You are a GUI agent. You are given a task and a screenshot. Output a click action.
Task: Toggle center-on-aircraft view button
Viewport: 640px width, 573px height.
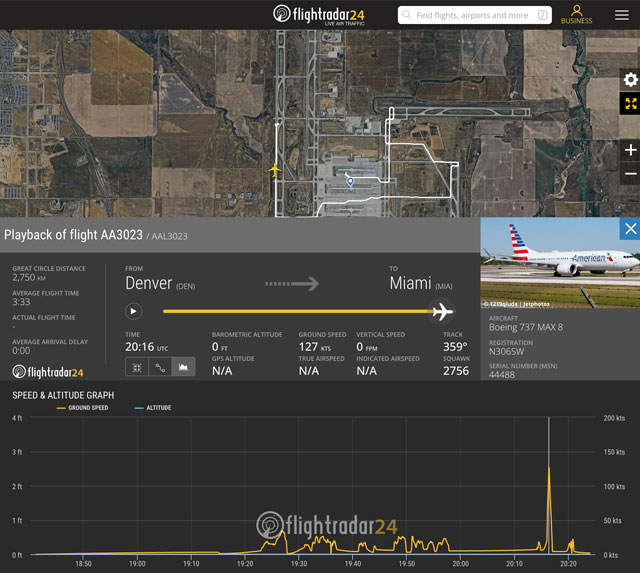click(x=137, y=367)
